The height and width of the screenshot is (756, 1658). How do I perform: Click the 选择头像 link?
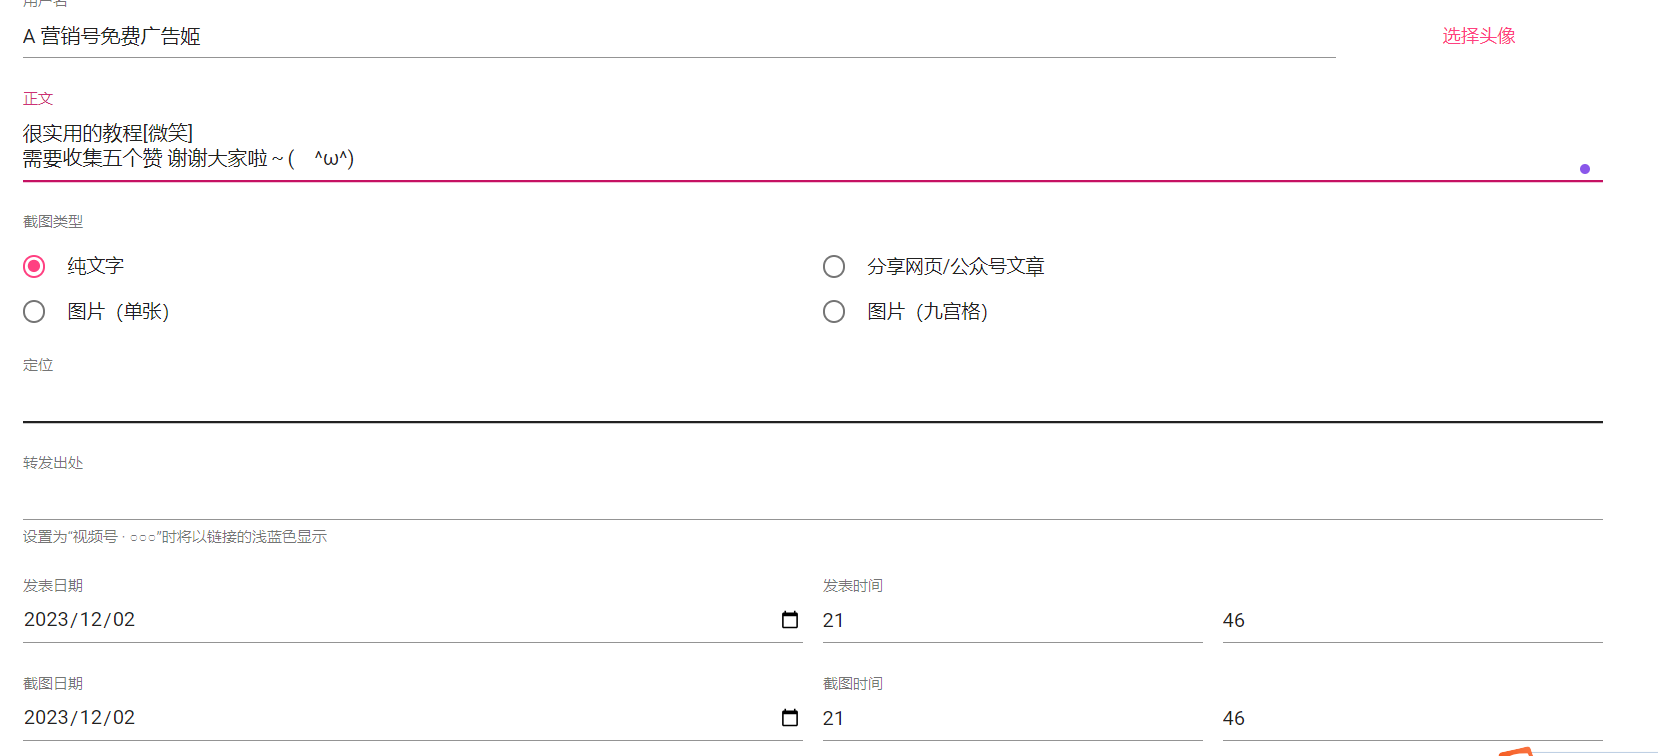[x=1478, y=36]
